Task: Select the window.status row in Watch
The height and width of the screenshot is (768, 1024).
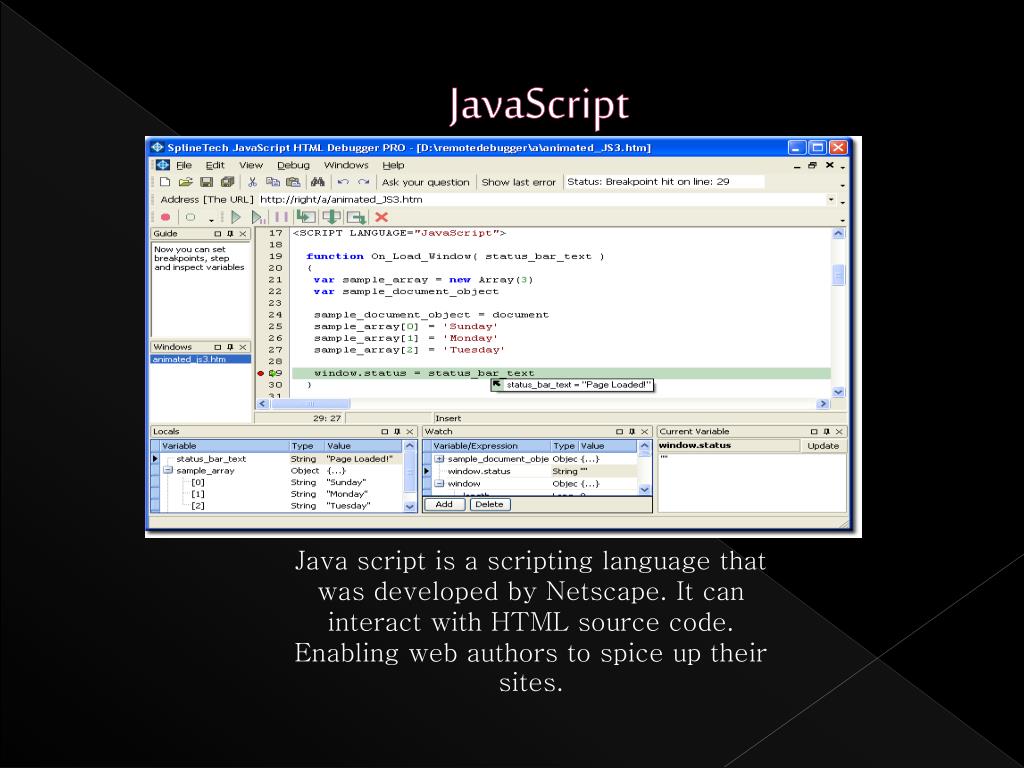Action: click(x=534, y=472)
